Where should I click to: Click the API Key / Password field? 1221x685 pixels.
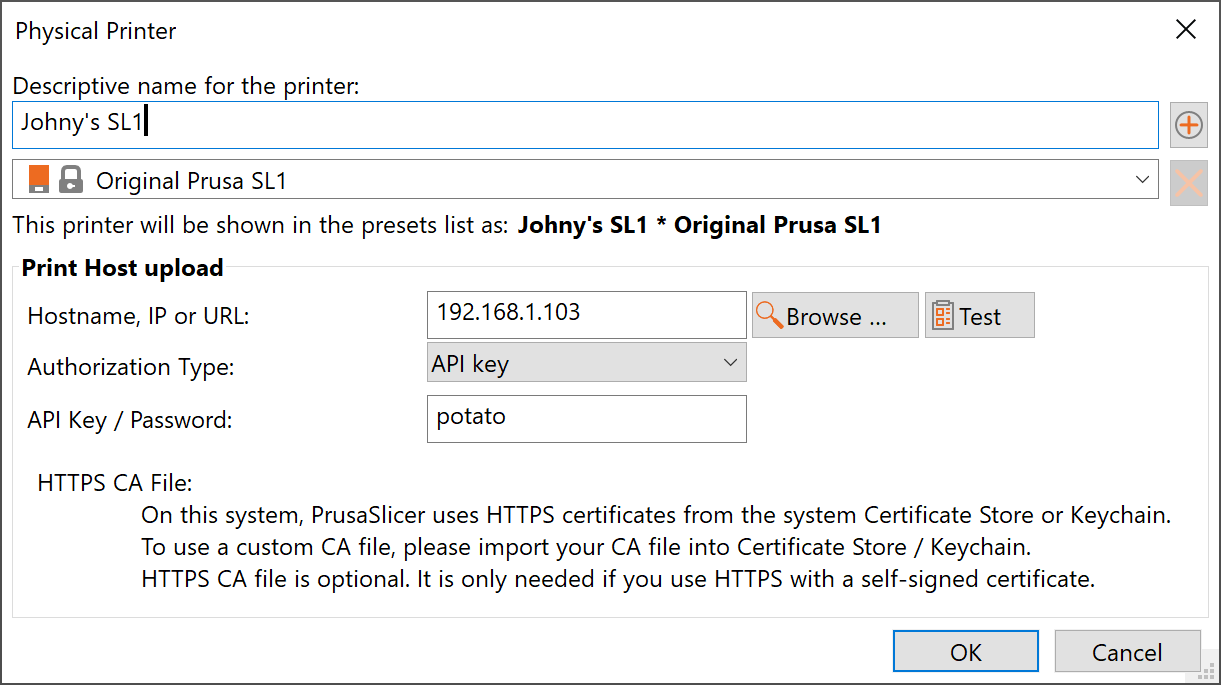tap(586, 419)
